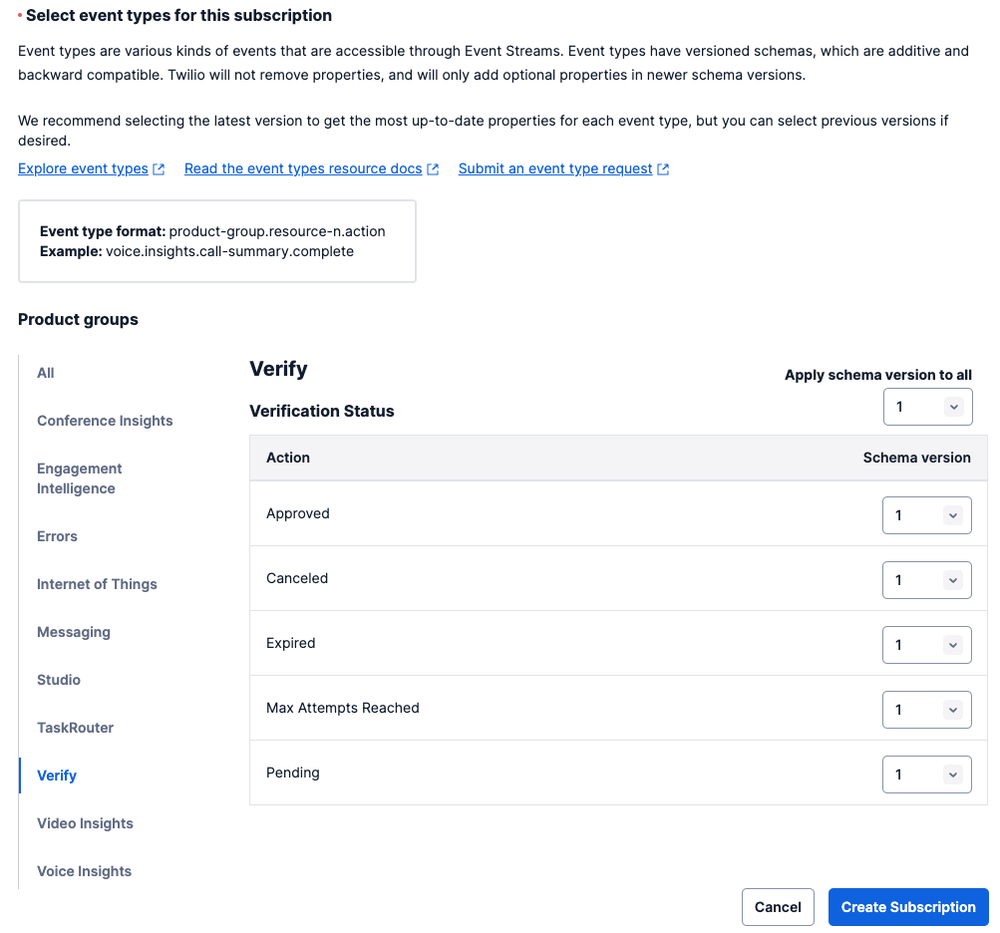Open the Engagement Intelligence group
The image size is (1000, 933).
pos(79,478)
